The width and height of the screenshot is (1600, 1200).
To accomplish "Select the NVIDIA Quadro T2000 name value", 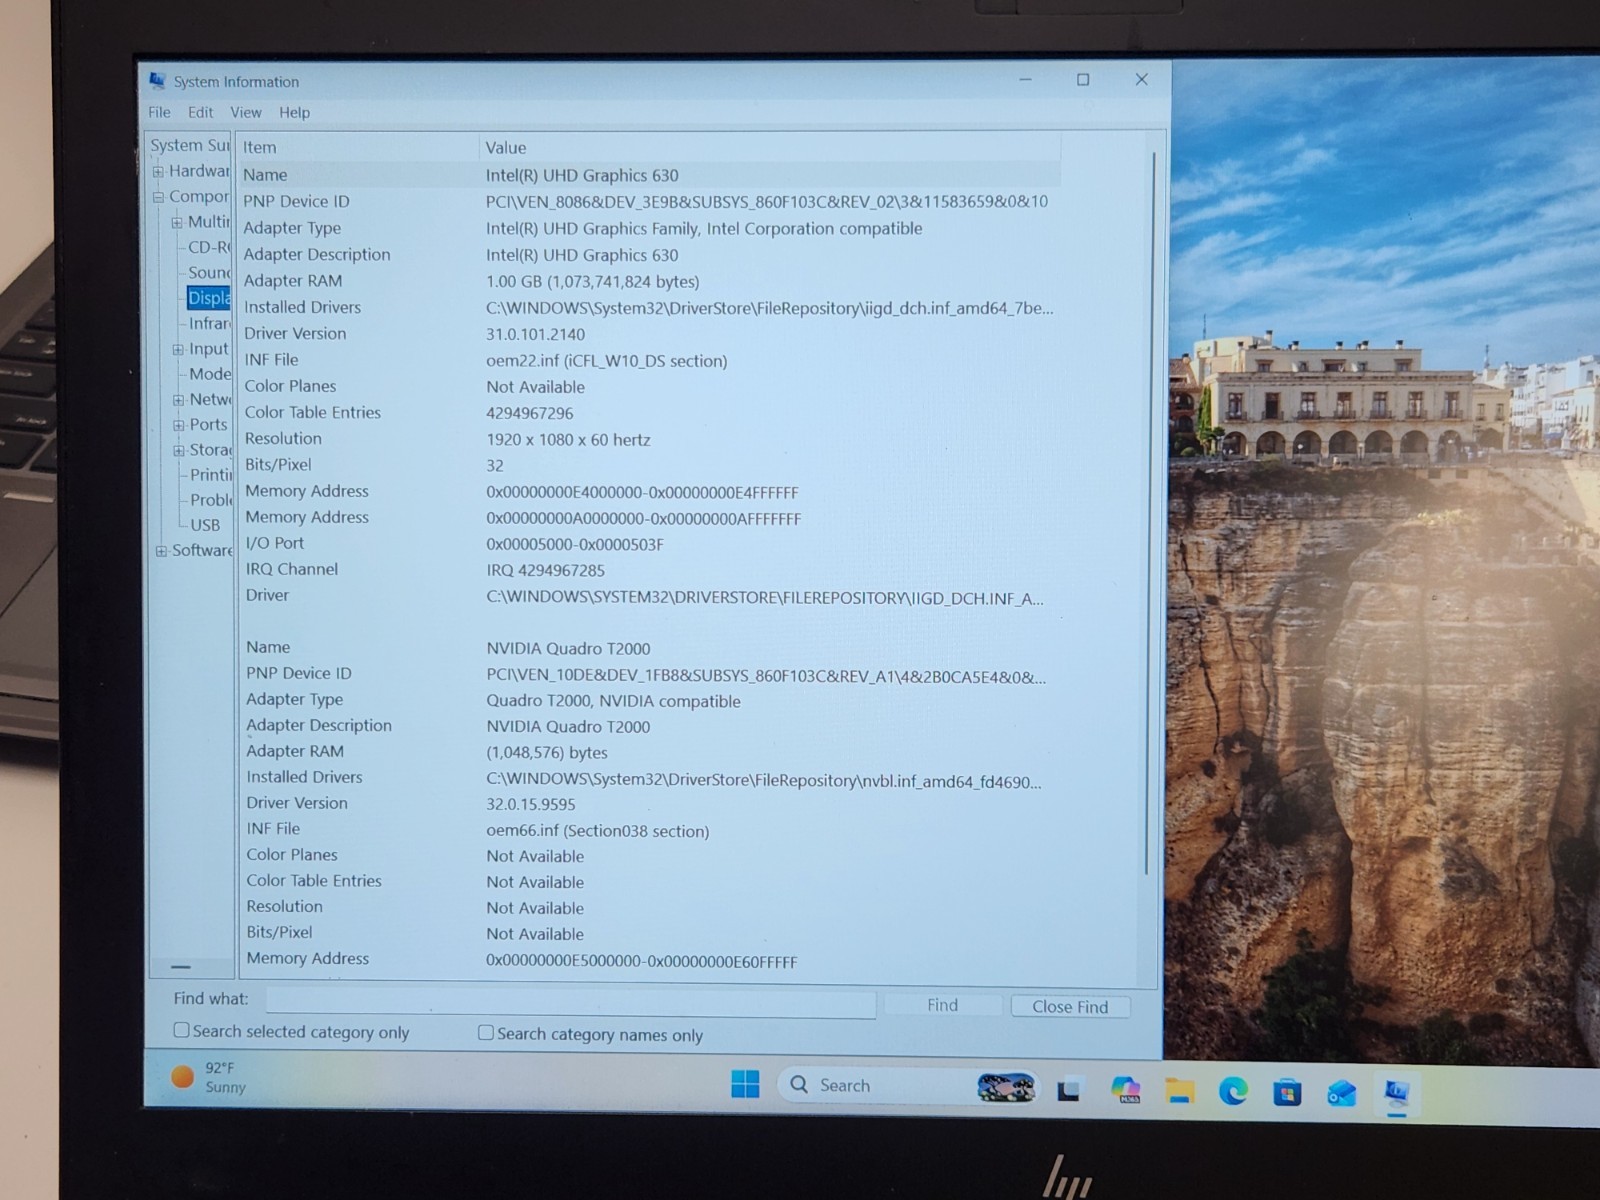I will click(x=568, y=649).
